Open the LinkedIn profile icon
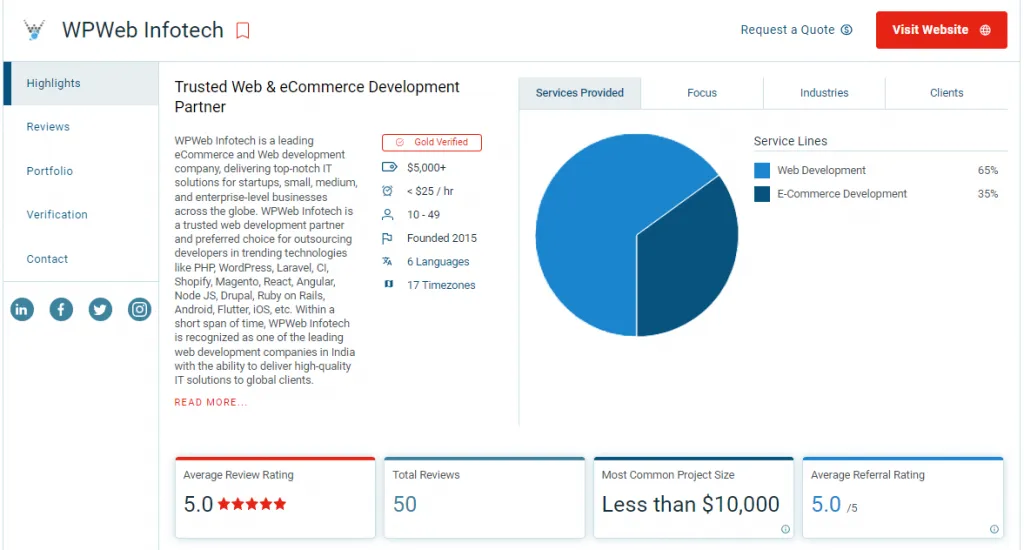1024x550 pixels. point(22,310)
